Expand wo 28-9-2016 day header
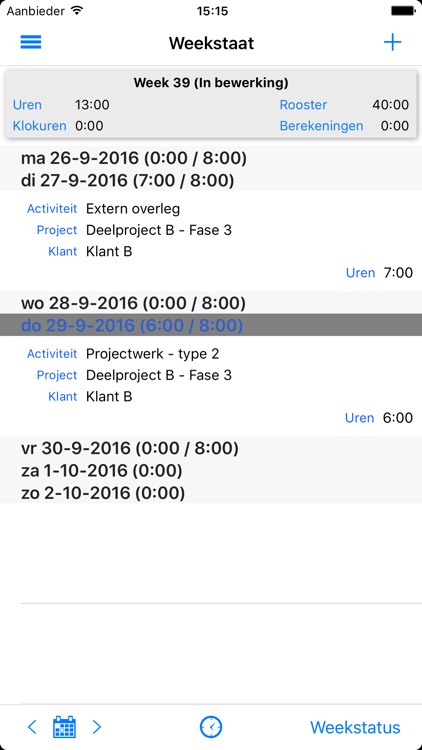This screenshot has width=422, height=750. coord(211,303)
